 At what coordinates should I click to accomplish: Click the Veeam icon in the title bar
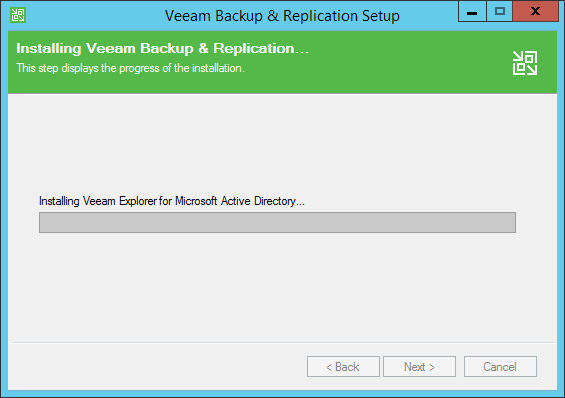tap(18, 15)
